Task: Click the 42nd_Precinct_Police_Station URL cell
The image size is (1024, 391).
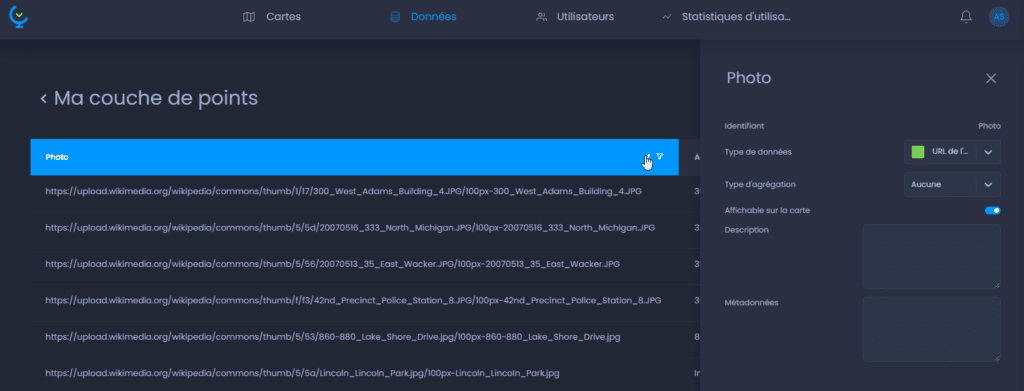Action: click(x=353, y=300)
